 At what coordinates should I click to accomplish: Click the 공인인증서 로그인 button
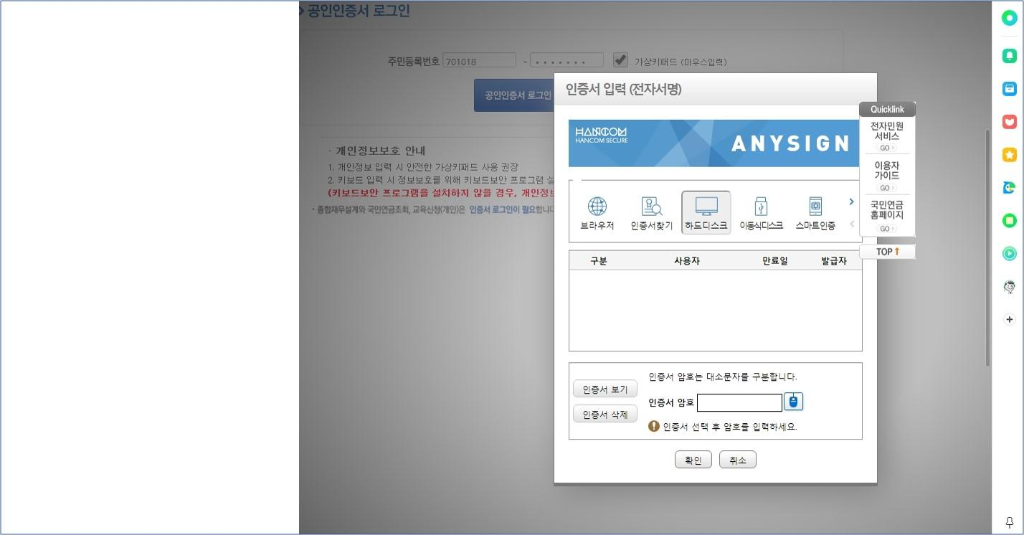515,95
